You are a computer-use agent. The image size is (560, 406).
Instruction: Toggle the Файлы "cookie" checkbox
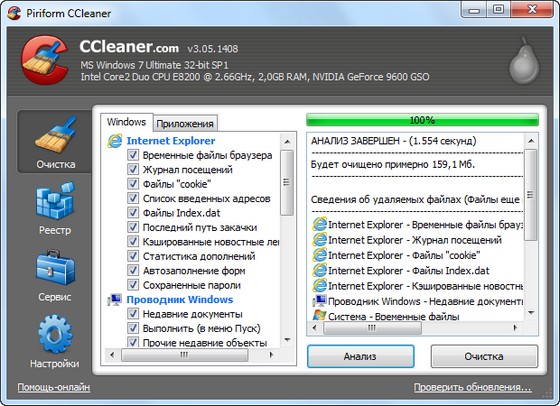click(x=133, y=184)
